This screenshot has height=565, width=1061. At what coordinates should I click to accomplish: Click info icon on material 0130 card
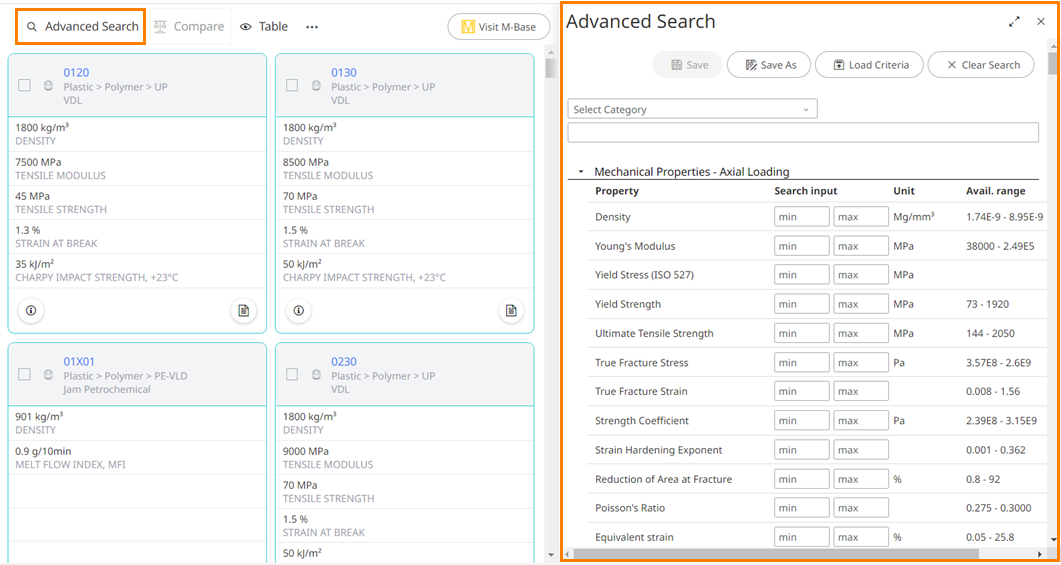tap(298, 311)
